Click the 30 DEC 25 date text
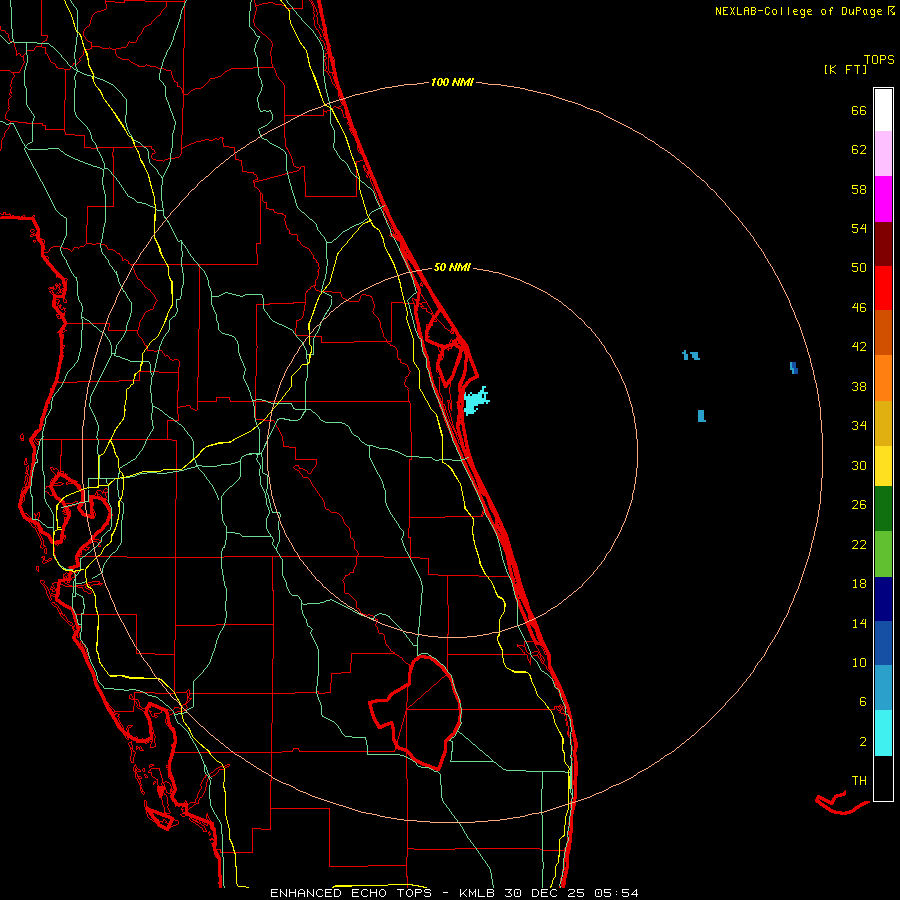 click(x=545, y=893)
